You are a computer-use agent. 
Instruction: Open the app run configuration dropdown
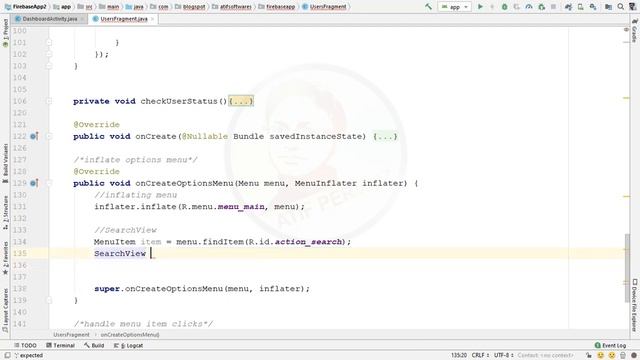click(454, 7)
